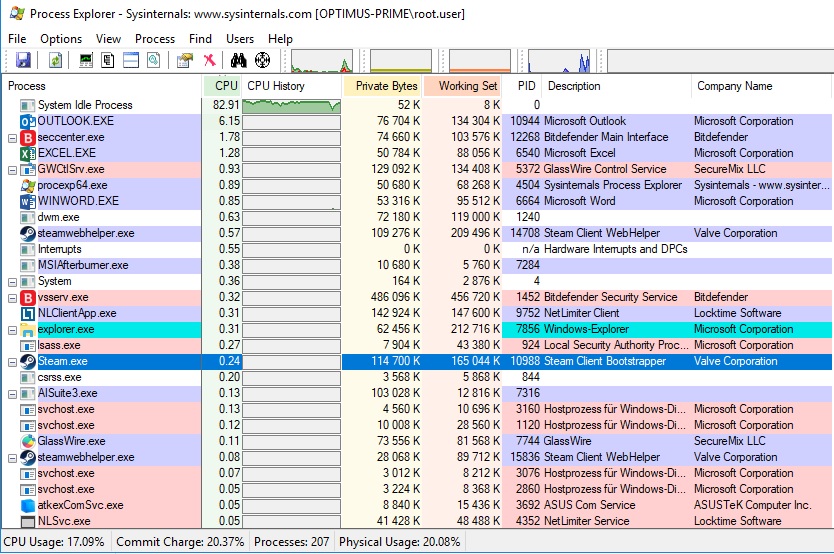The height and width of the screenshot is (554, 834).
Task: Click the Process Explorer icon beside procexp64.exe
Action: point(28,186)
